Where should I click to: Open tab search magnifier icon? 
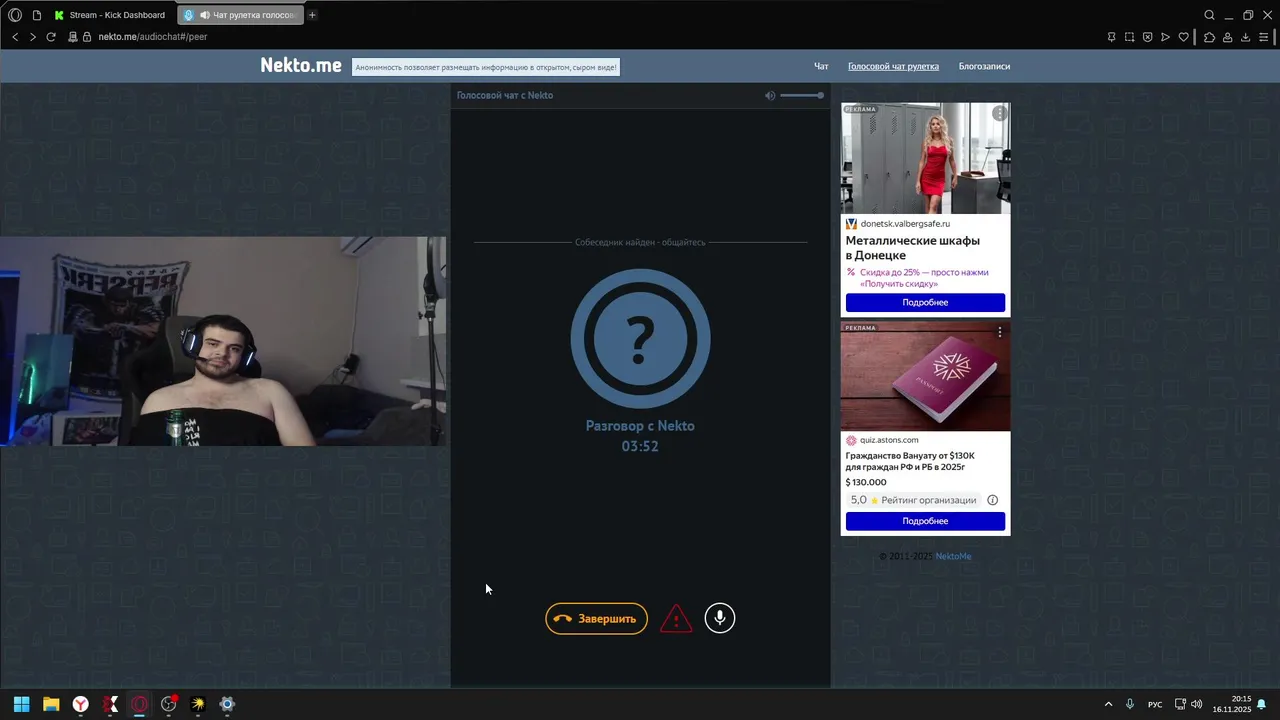(1209, 15)
